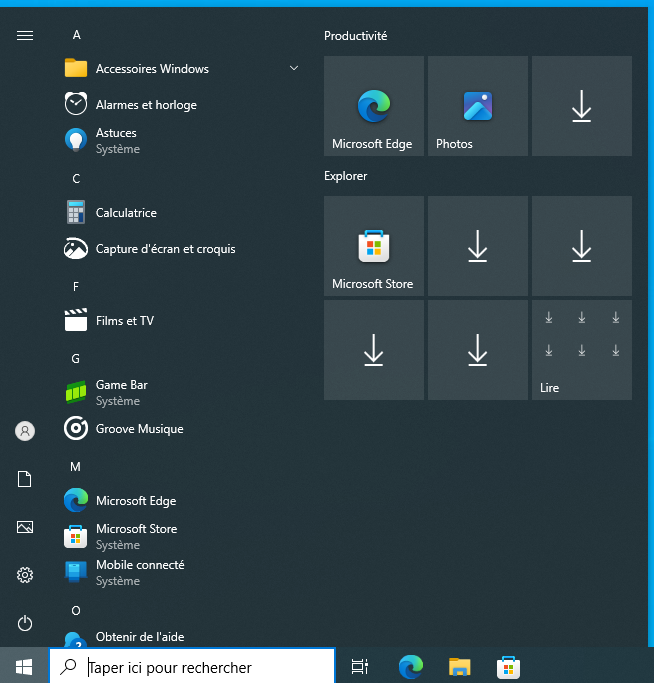654x683 pixels.
Task: Launch Alarmes et horloge
Action: click(x=182, y=105)
